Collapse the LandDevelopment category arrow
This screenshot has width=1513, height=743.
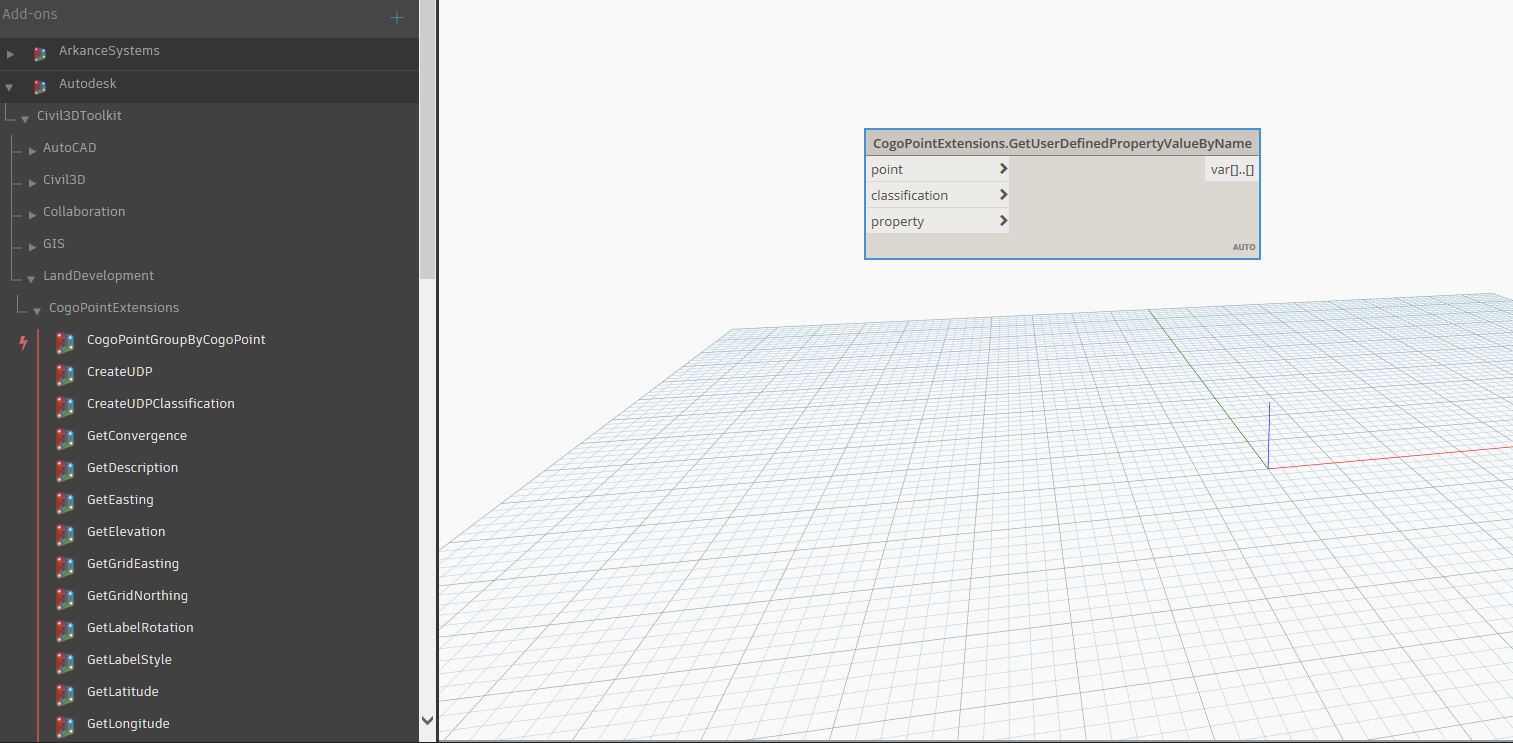click(x=31, y=278)
